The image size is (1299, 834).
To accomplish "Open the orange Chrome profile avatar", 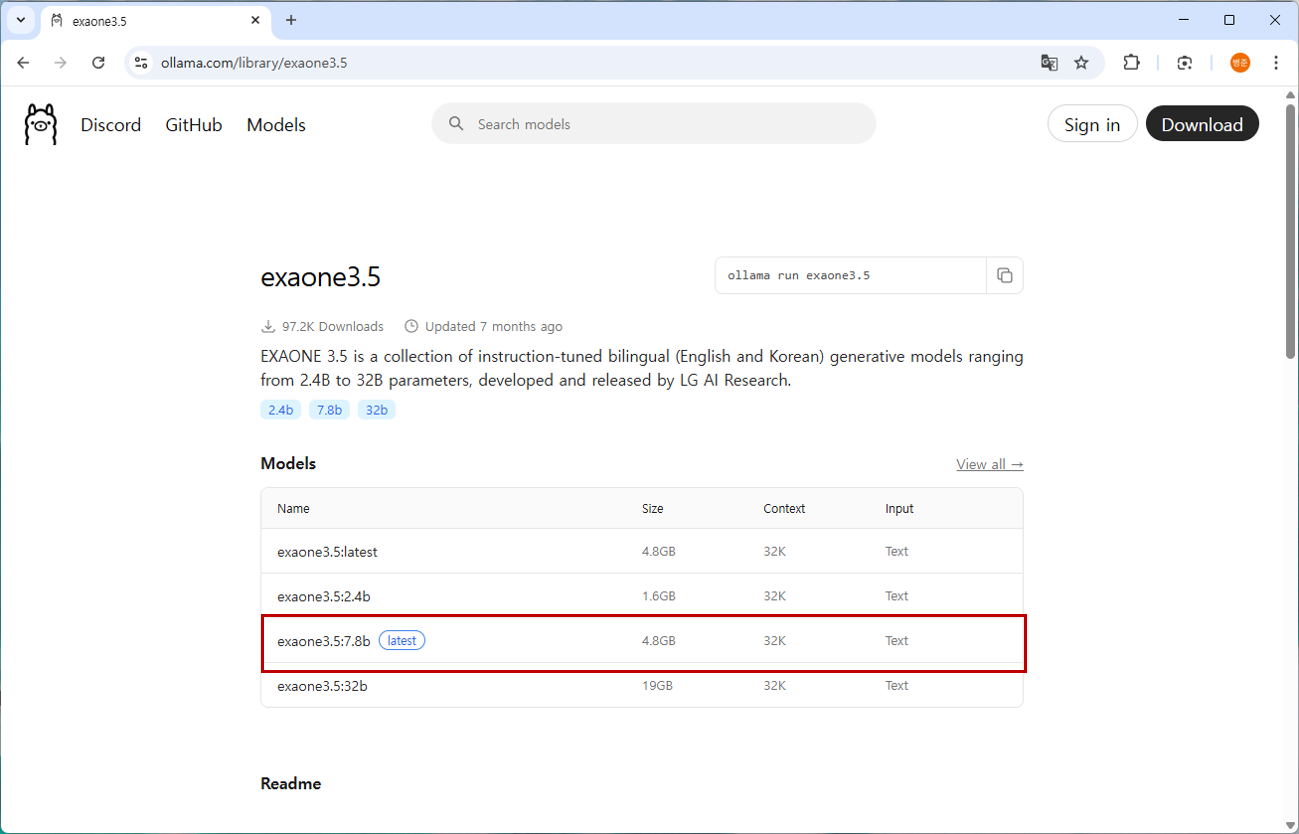I will click(1240, 63).
